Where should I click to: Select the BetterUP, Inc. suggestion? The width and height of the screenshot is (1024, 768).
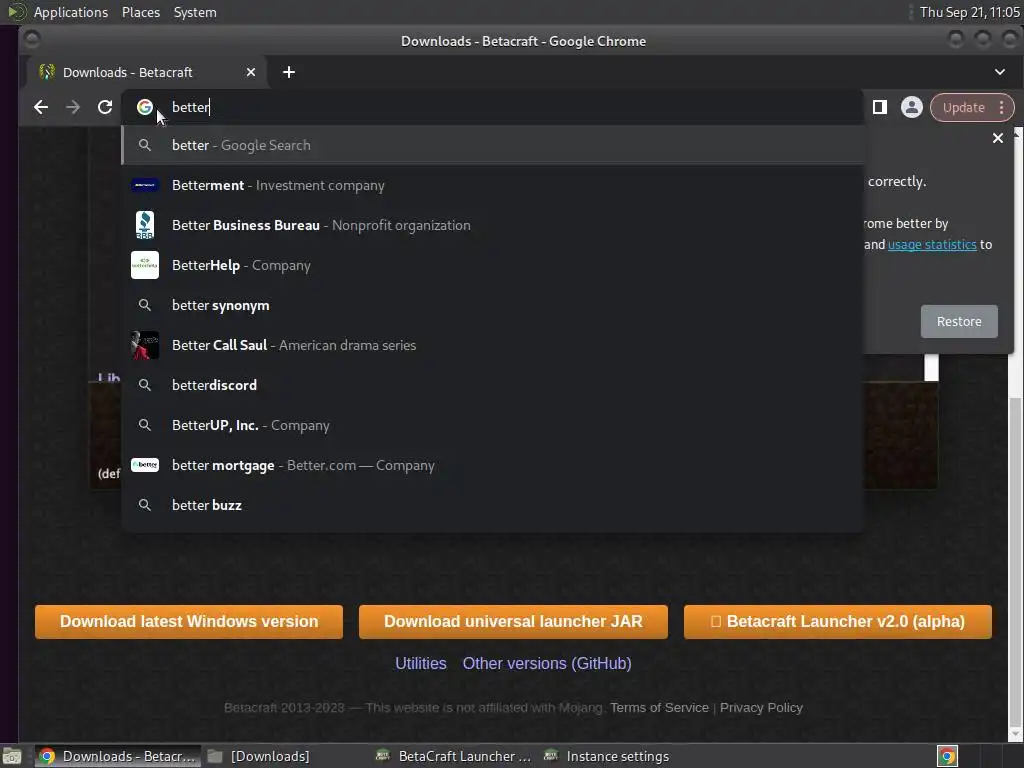[493, 425]
